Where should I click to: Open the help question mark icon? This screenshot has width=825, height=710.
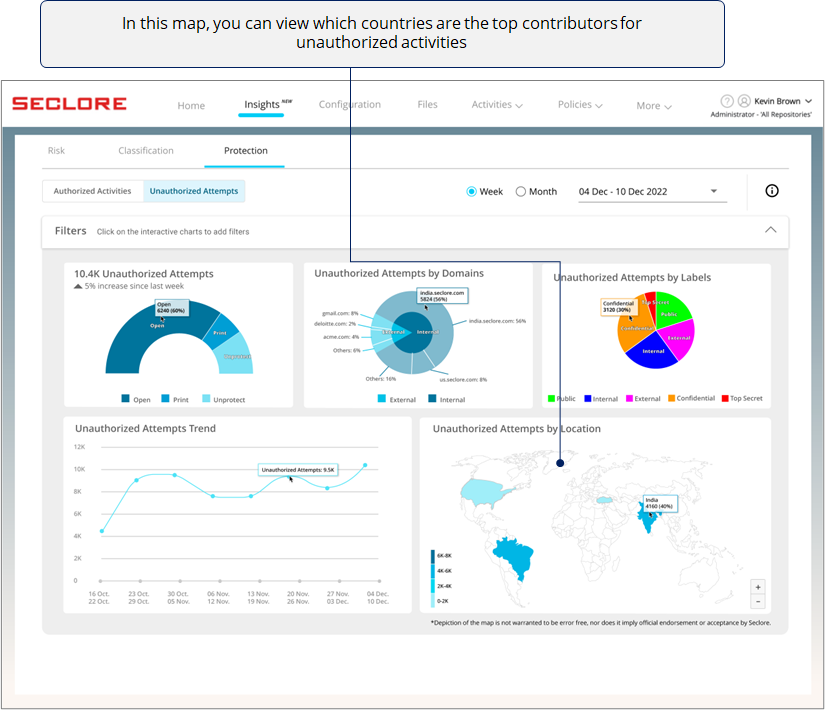pos(727,101)
